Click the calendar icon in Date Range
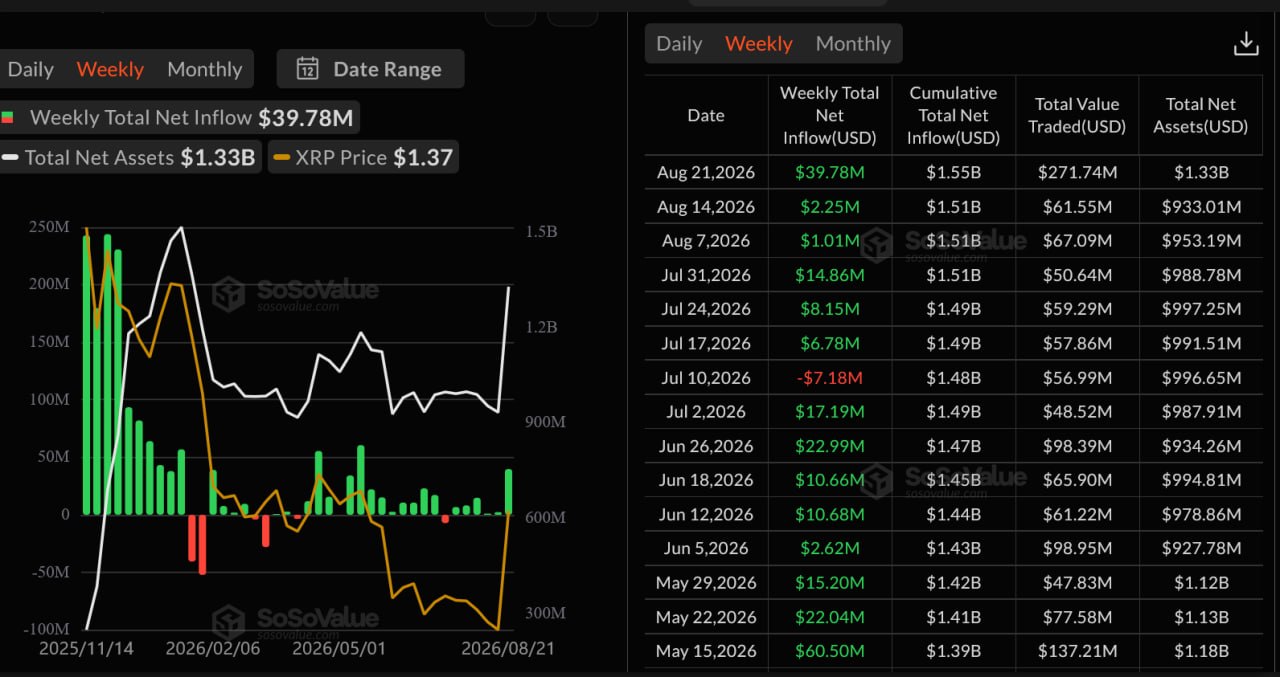The image size is (1280, 677). 308,69
